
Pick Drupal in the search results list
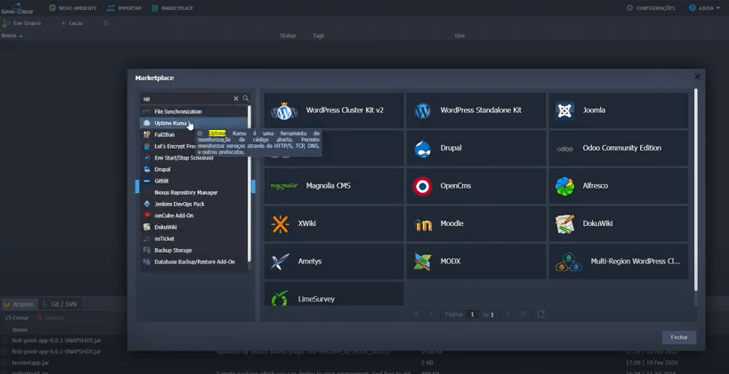point(194,169)
